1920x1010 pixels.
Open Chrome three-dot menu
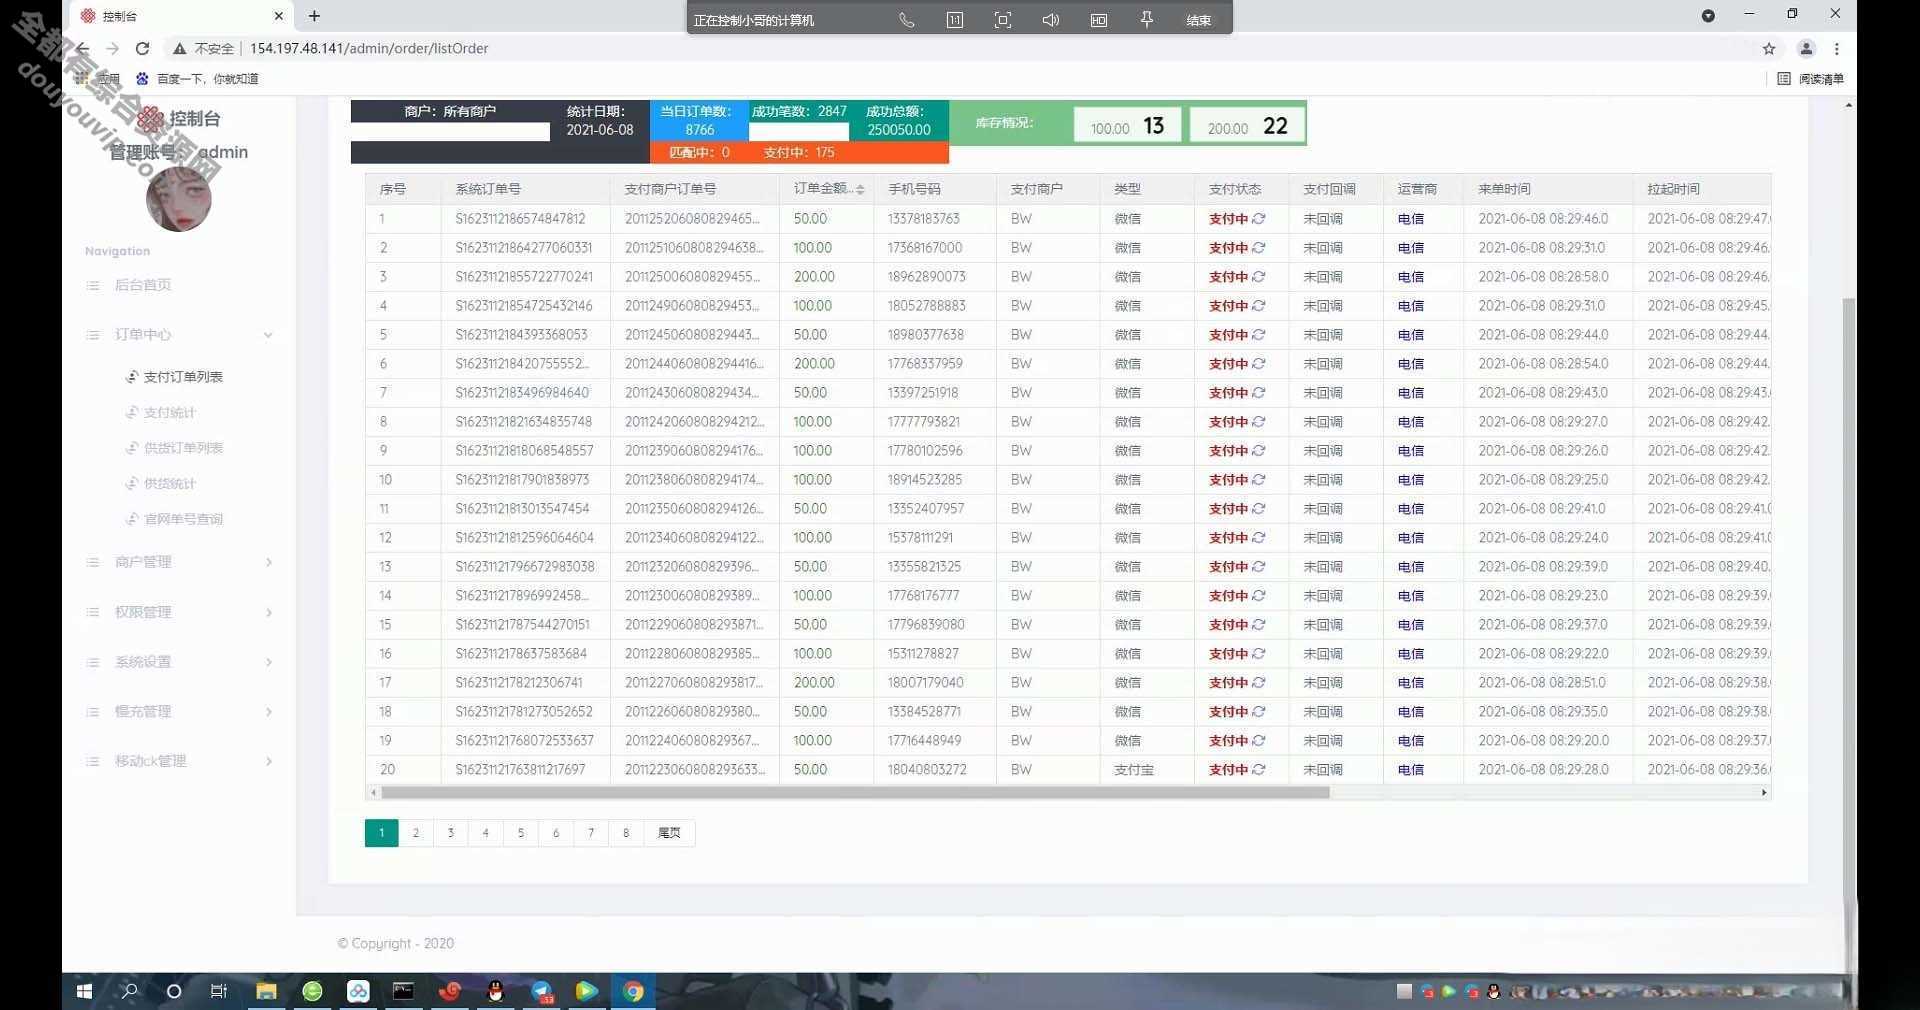(x=1837, y=48)
